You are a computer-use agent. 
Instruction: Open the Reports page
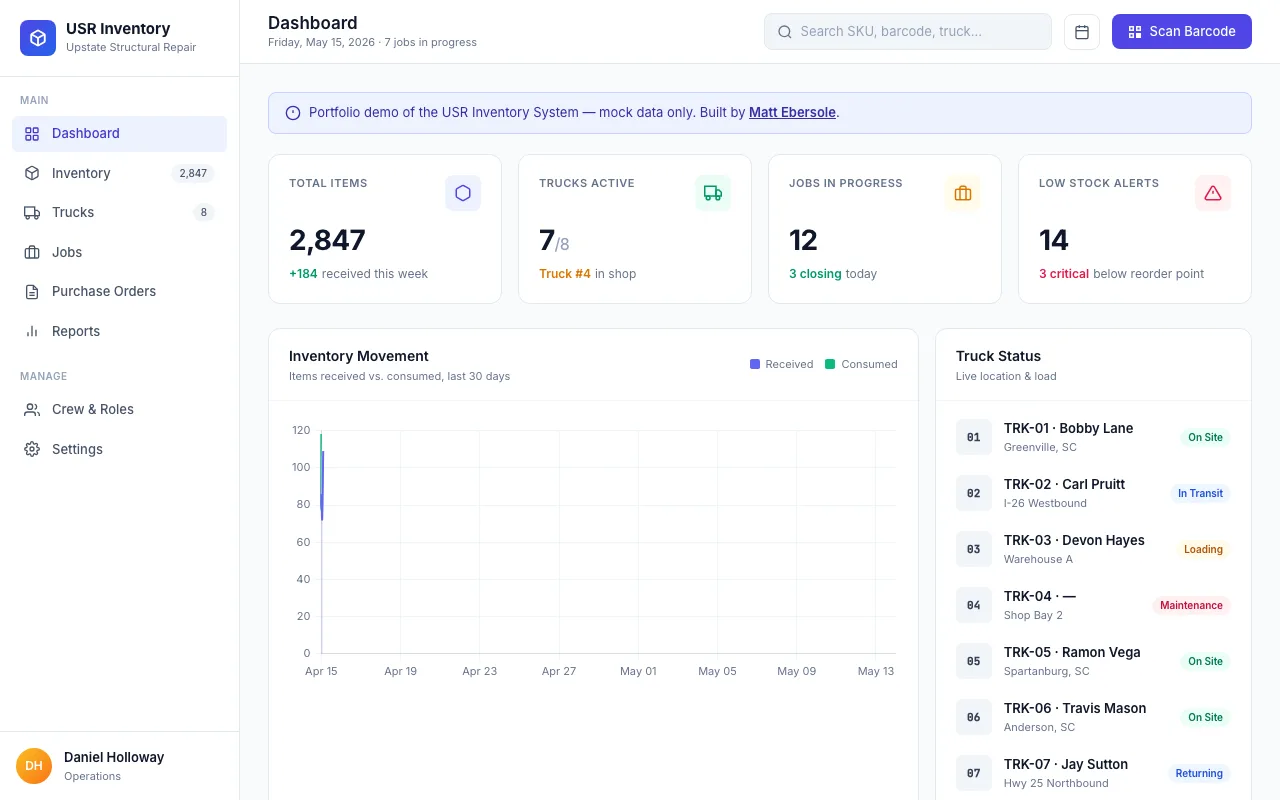click(x=120, y=331)
